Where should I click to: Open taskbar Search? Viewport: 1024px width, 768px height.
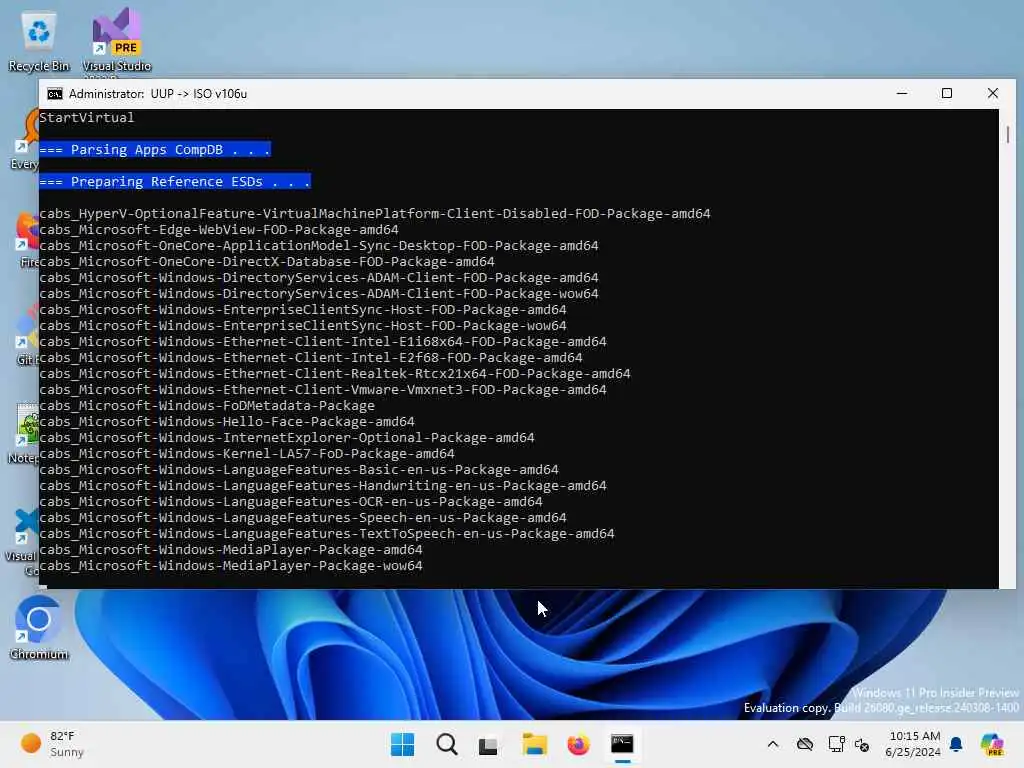coord(447,744)
